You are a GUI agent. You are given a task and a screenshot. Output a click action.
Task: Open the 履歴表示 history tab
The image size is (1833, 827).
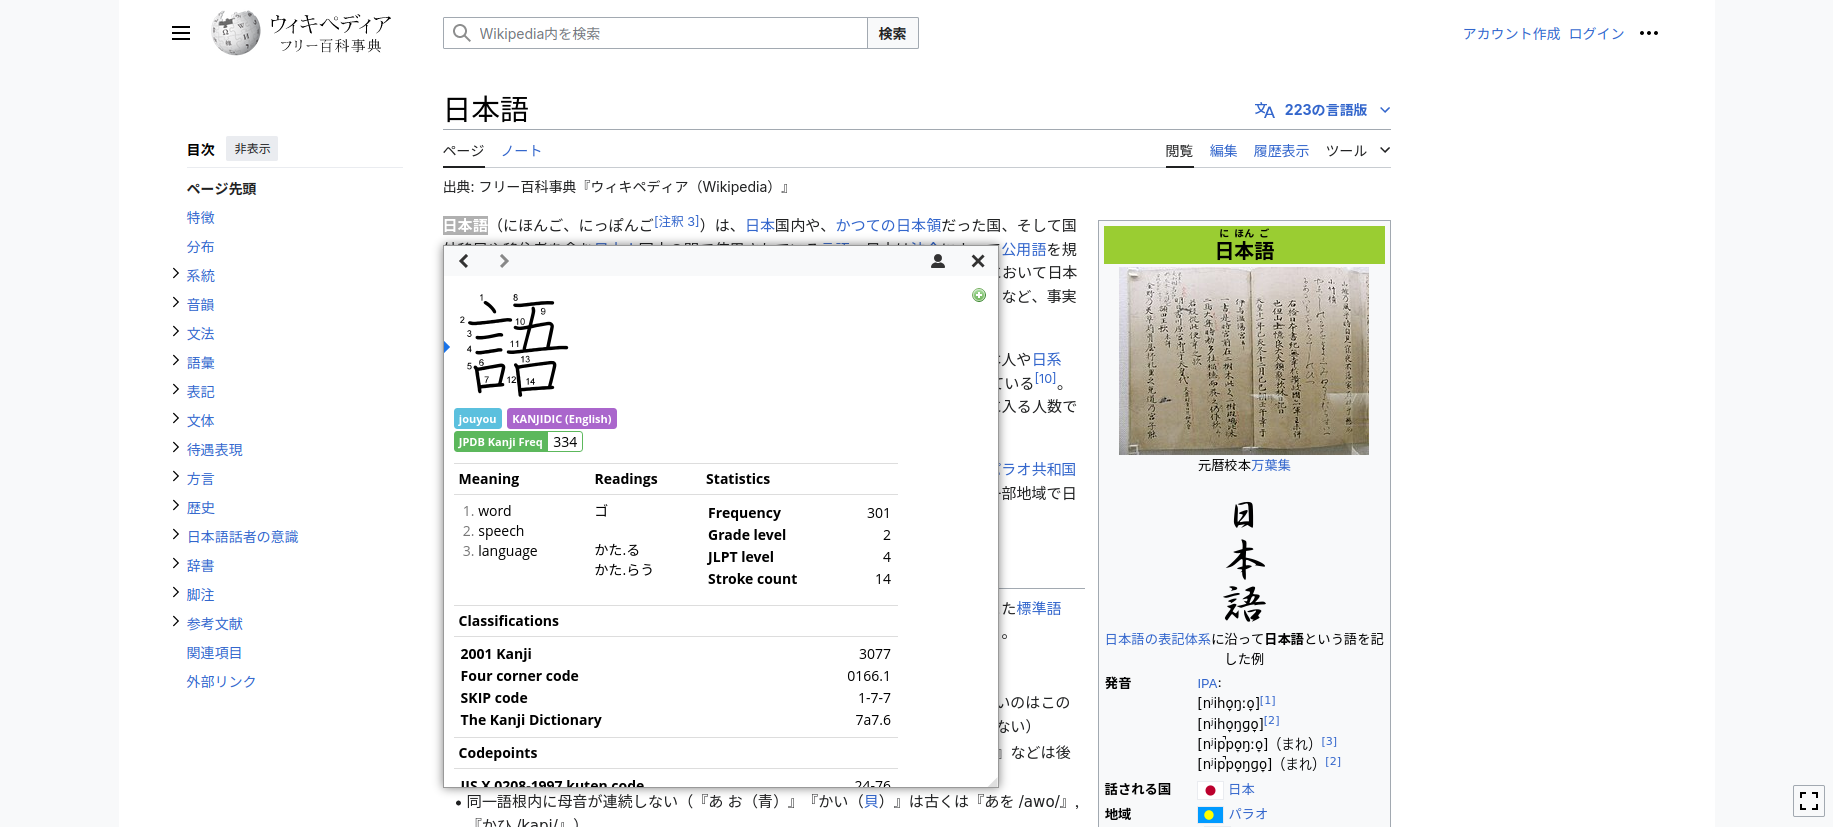pyautogui.click(x=1281, y=151)
